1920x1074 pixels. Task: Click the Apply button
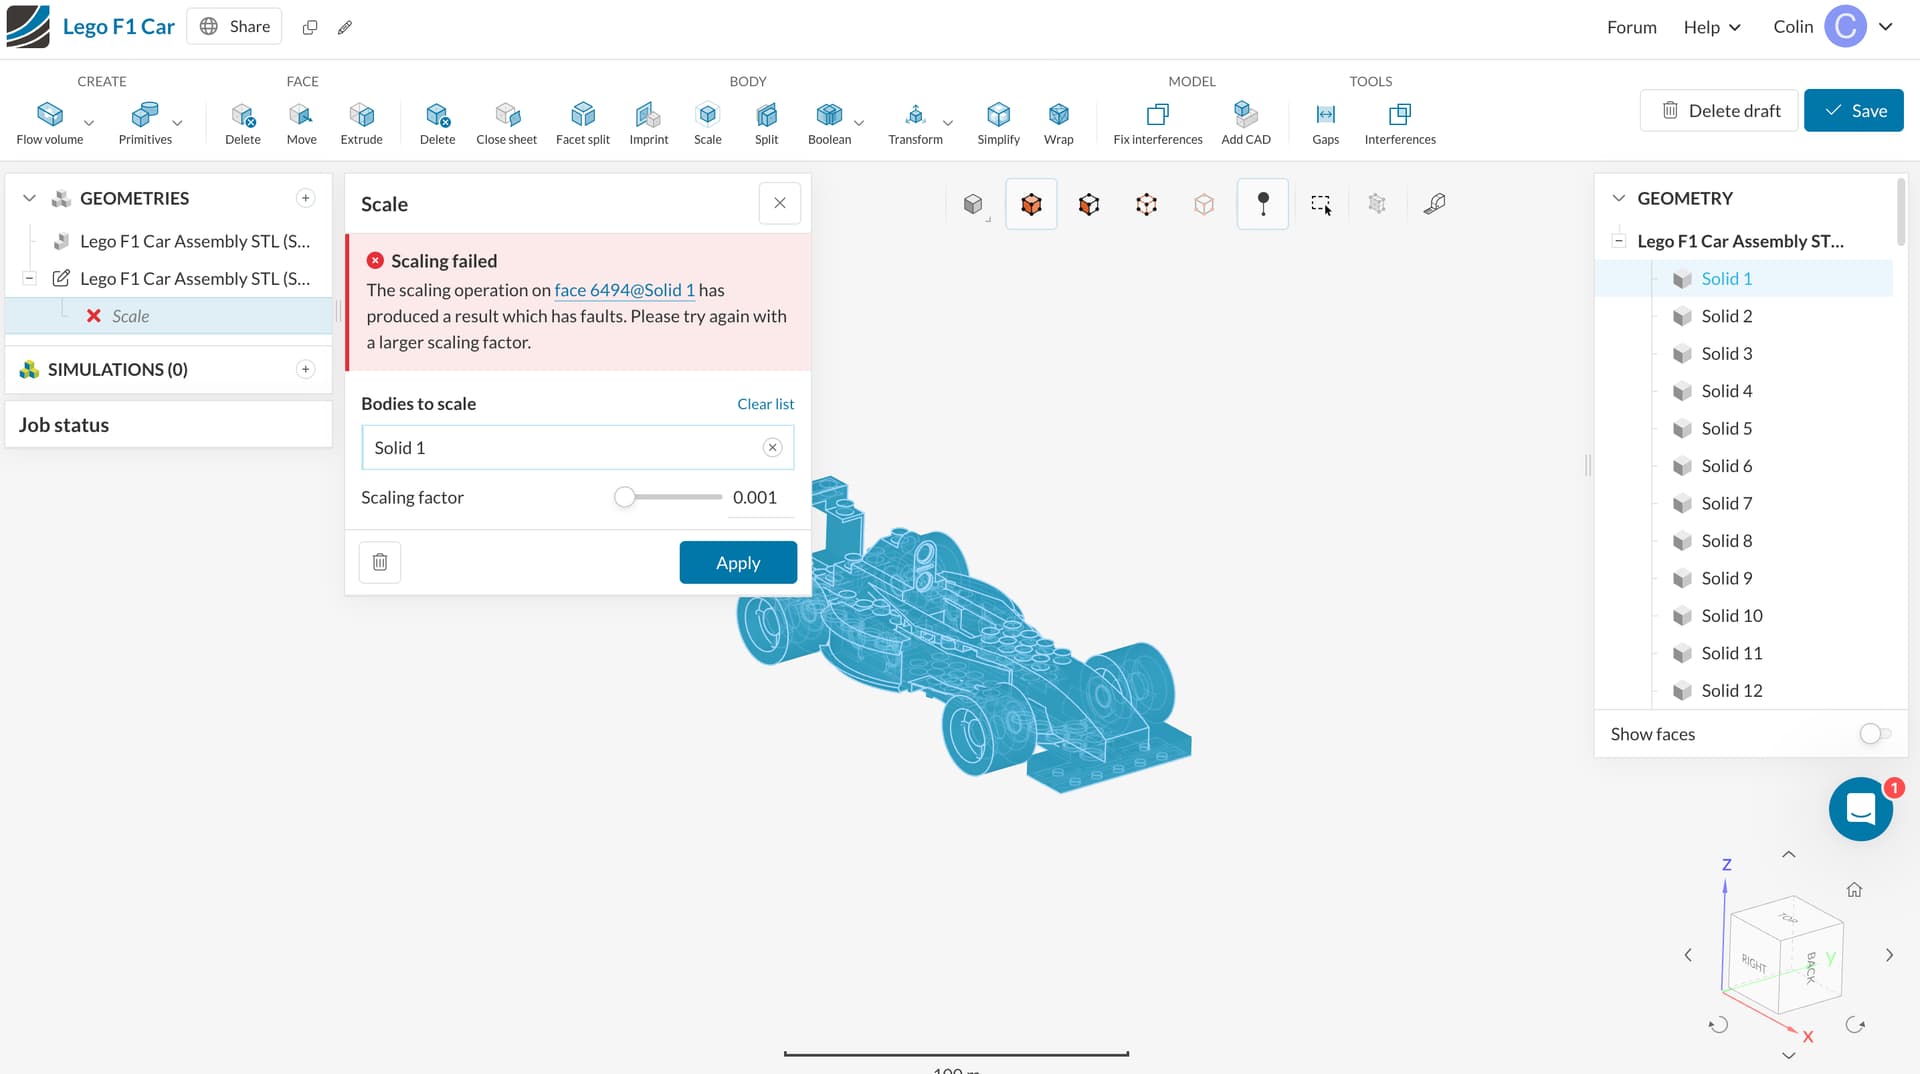[x=738, y=563]
